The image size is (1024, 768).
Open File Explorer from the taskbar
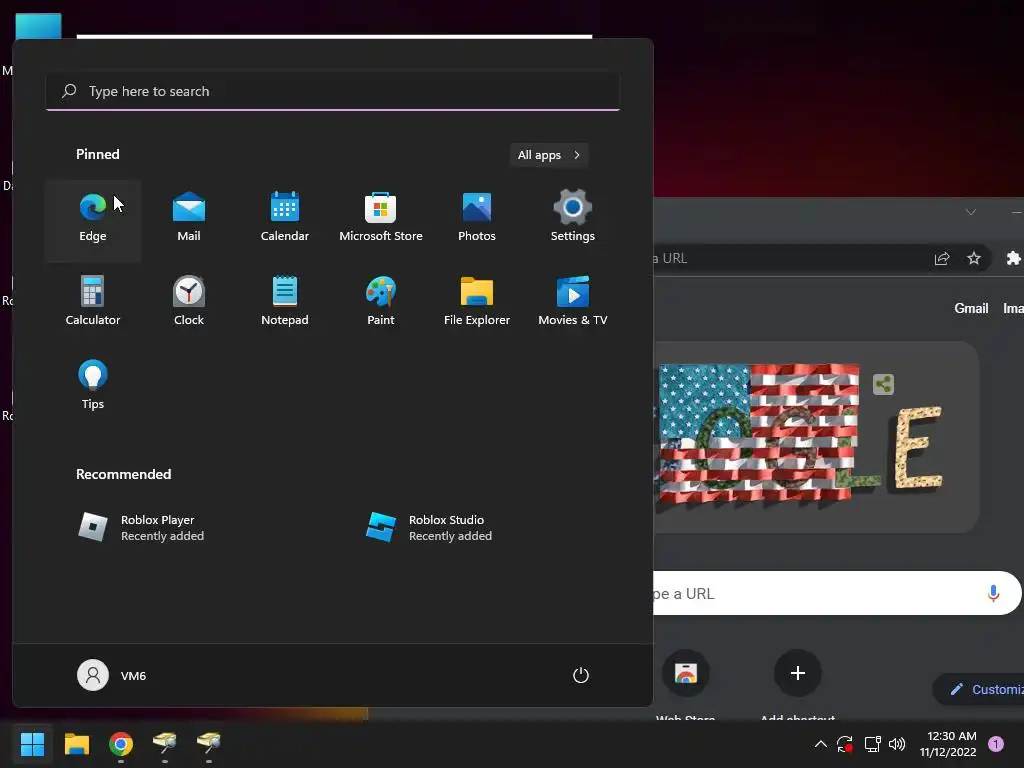tap(76, 744)
